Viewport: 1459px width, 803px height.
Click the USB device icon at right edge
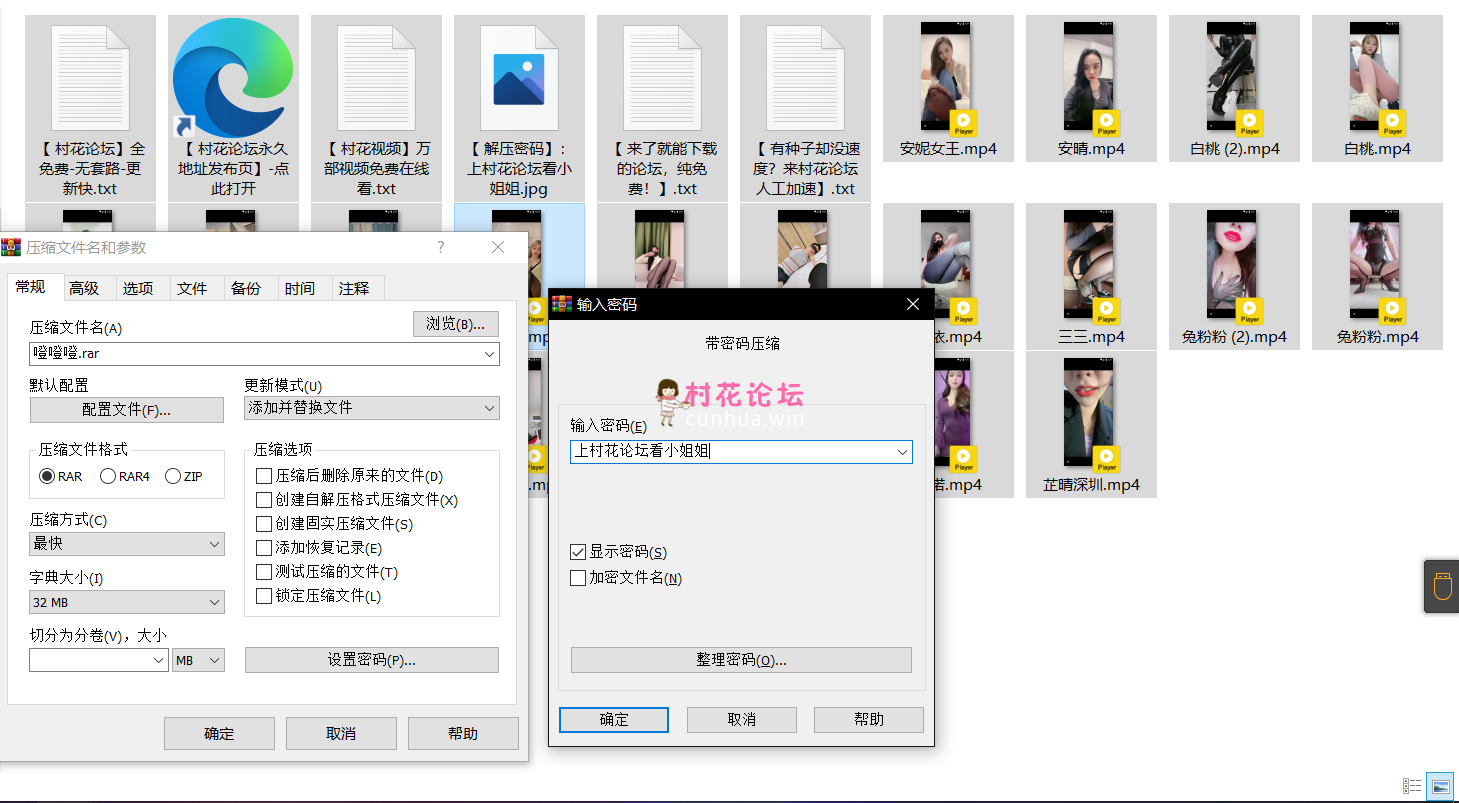click(1442, 586)
